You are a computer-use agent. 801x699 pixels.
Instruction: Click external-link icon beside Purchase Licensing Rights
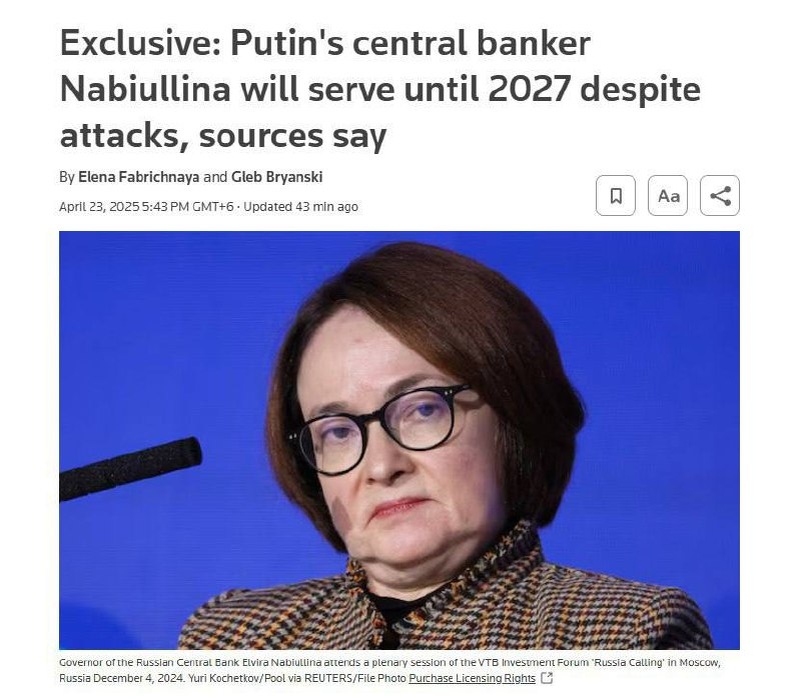(x=547, y=678)
